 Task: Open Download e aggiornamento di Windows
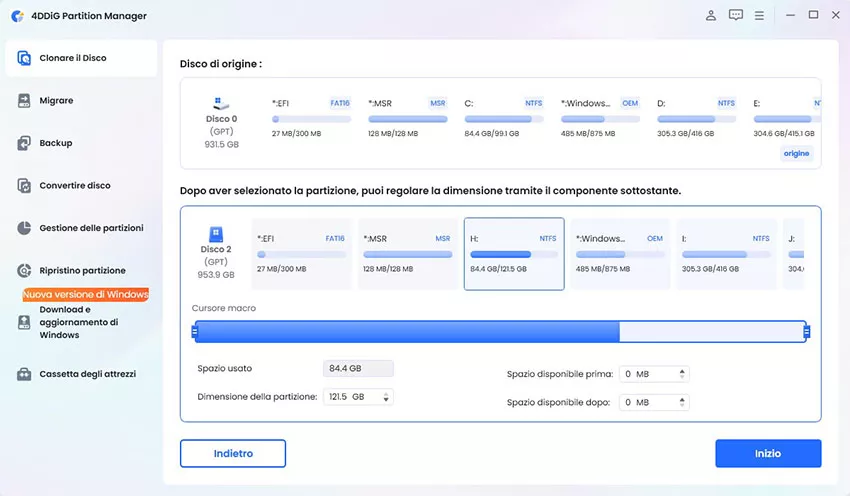point(24,322)
